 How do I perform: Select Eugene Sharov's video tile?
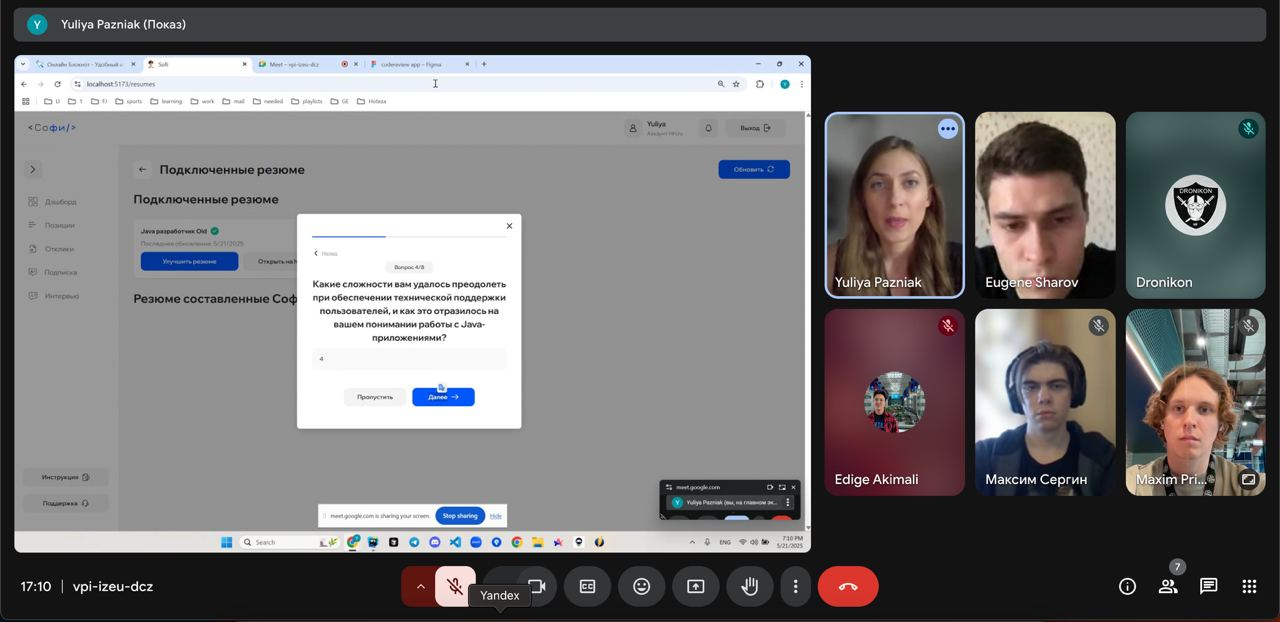(x=1045, y=204)
